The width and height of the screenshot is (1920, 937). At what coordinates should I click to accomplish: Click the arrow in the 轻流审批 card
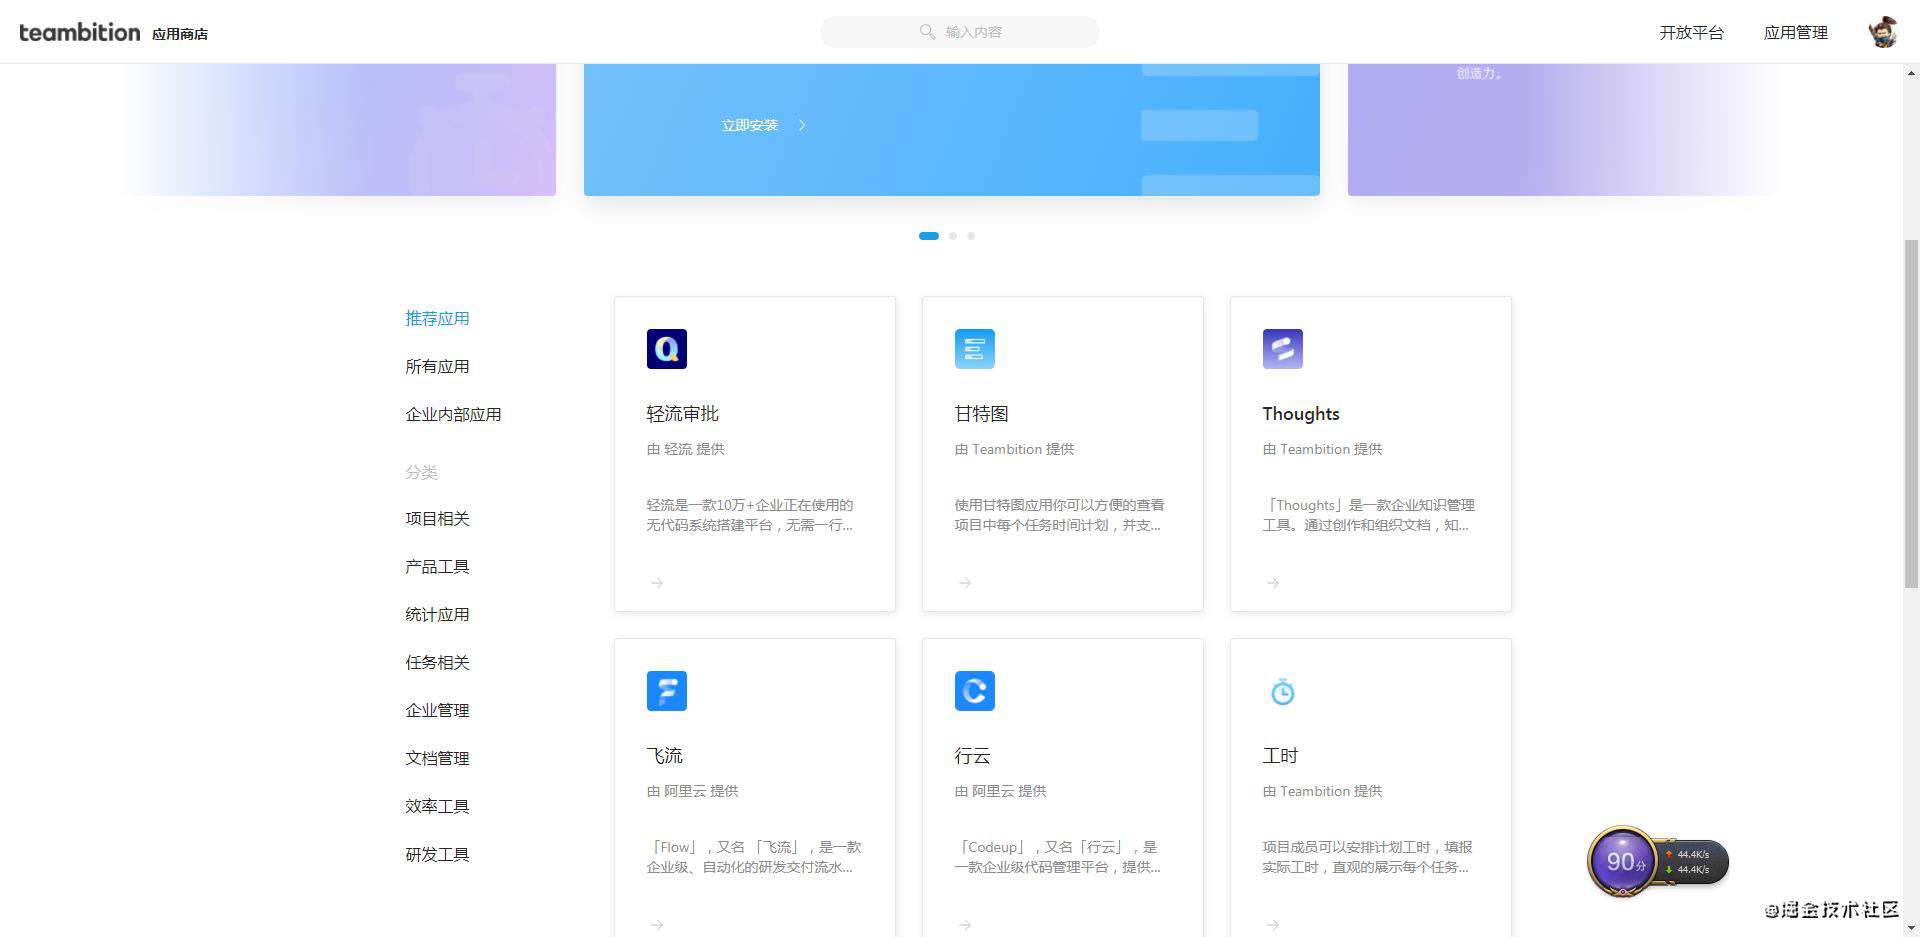[657, 583]
